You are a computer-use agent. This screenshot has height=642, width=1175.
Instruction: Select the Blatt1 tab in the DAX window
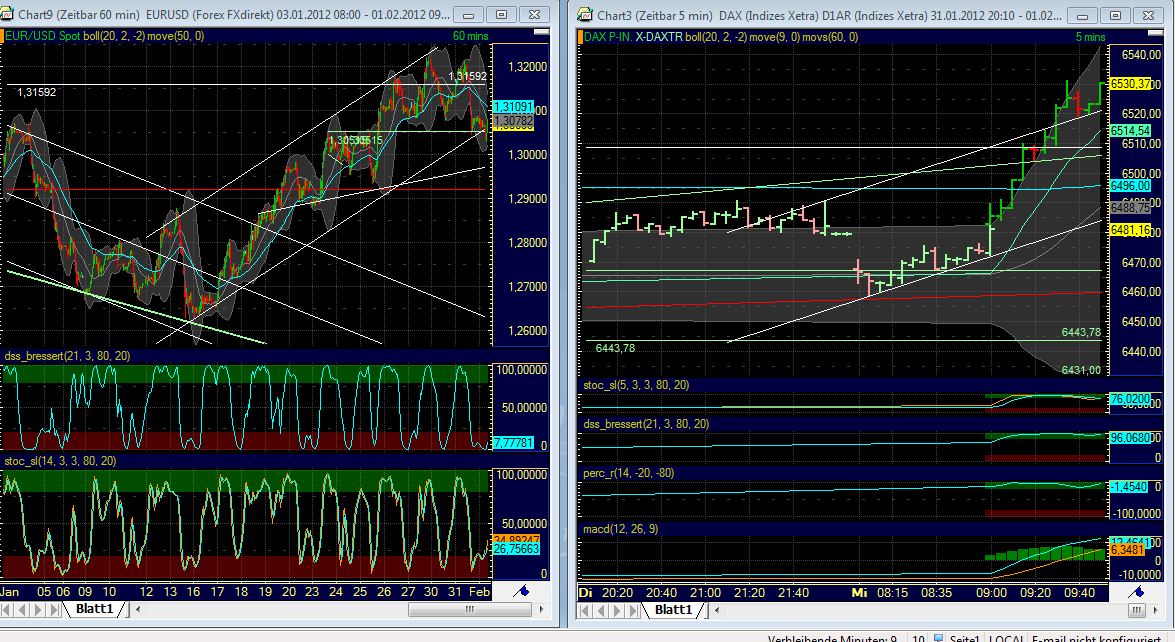pyautogui.click(x=675, y=609)
